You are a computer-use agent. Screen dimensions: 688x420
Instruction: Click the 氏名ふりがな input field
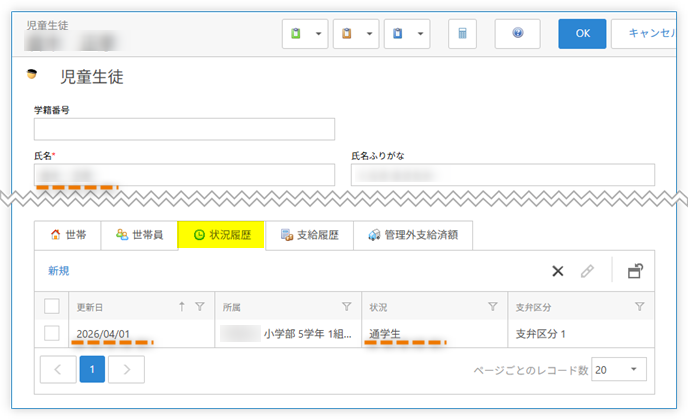tap(503, 175)
